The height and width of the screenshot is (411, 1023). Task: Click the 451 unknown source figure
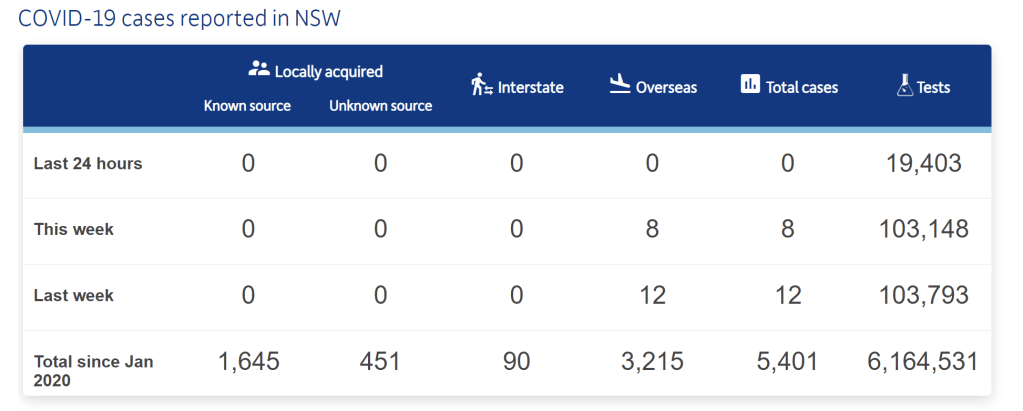click(x=380, y=361)
